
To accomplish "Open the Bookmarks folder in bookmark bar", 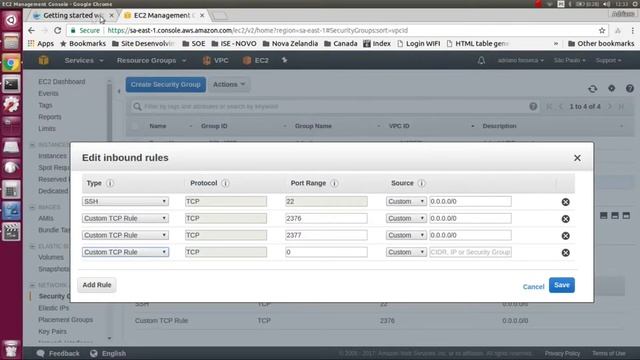I will coord(83,44).
